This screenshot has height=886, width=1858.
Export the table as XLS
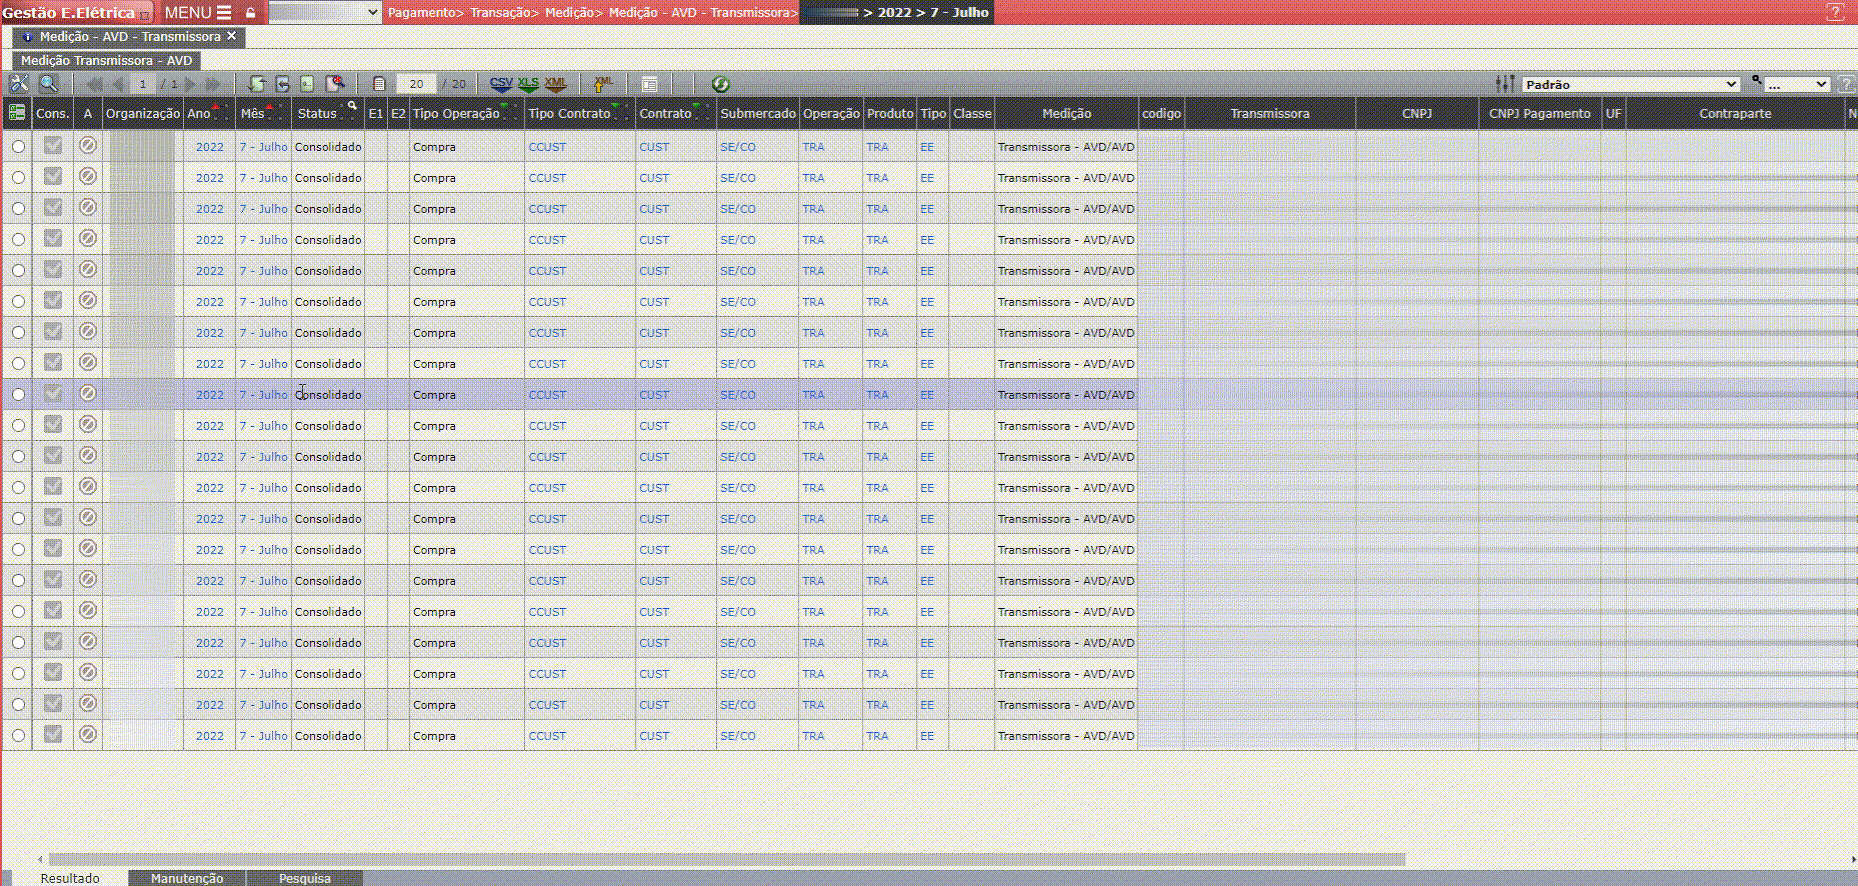[x=528, y=84]
